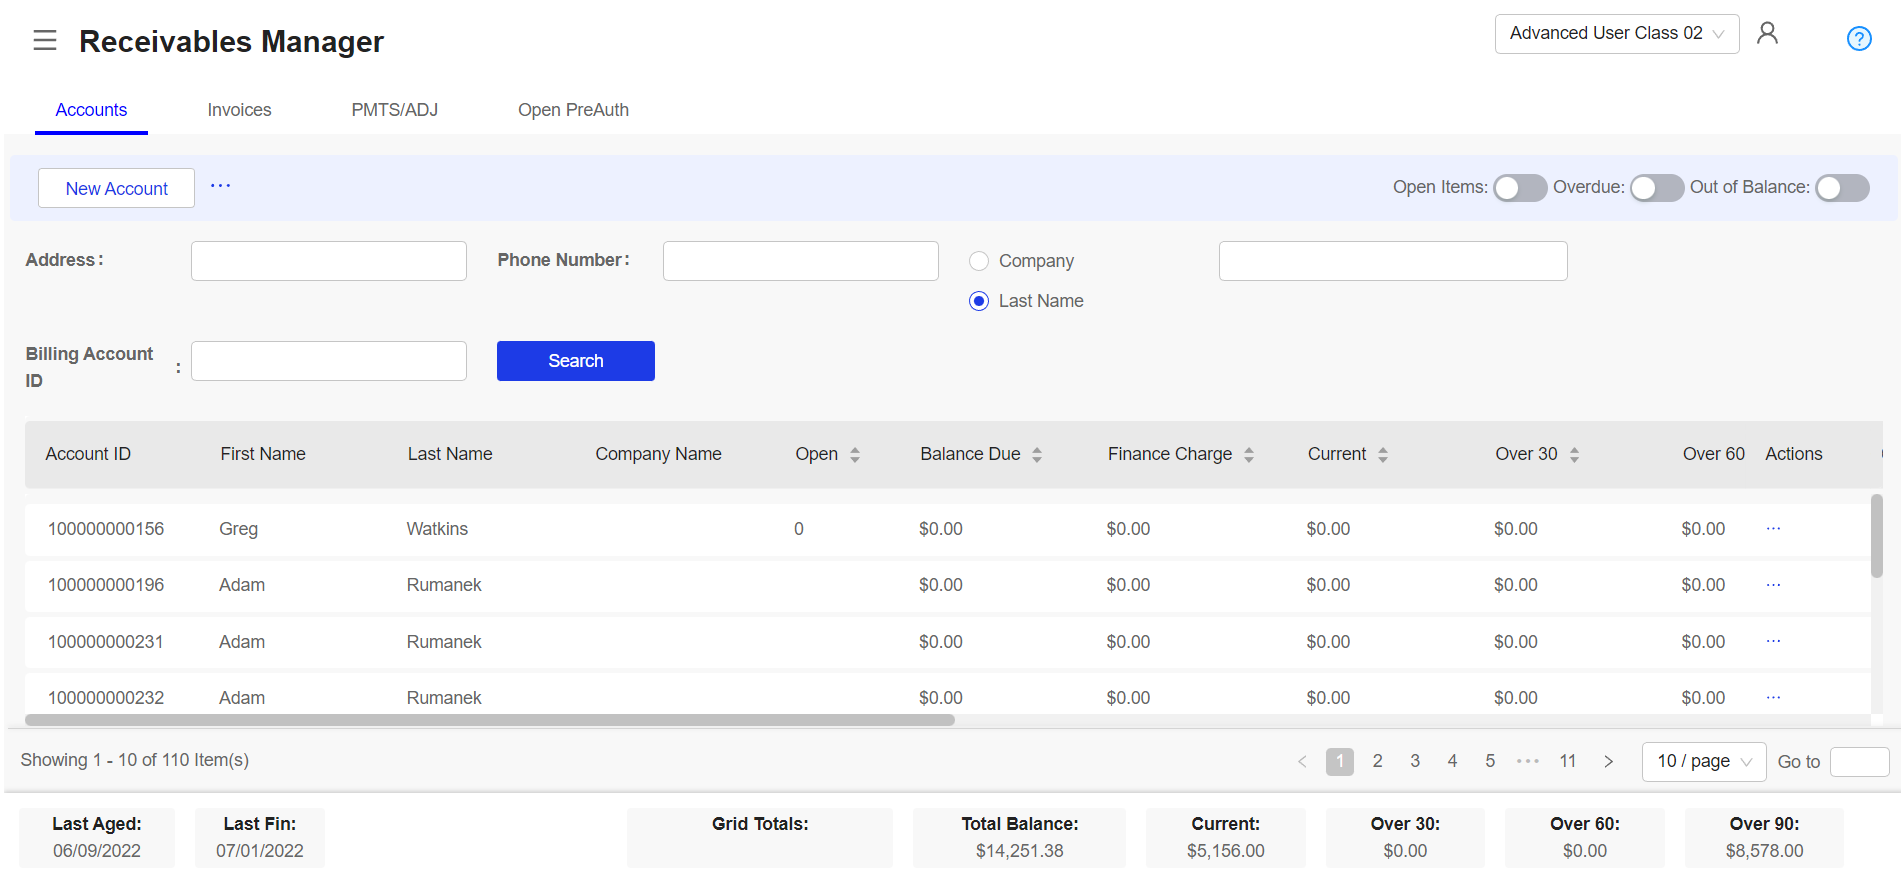Sort by the Balance Due column
The width and height of the screenshot is (1901, 884).
tap(1037, 455)
